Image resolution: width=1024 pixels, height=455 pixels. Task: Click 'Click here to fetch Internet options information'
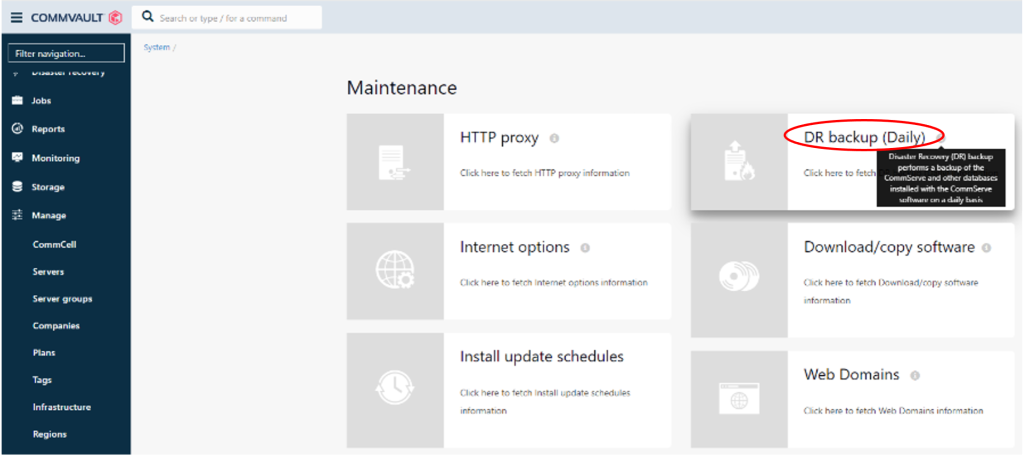pos(554,283)
